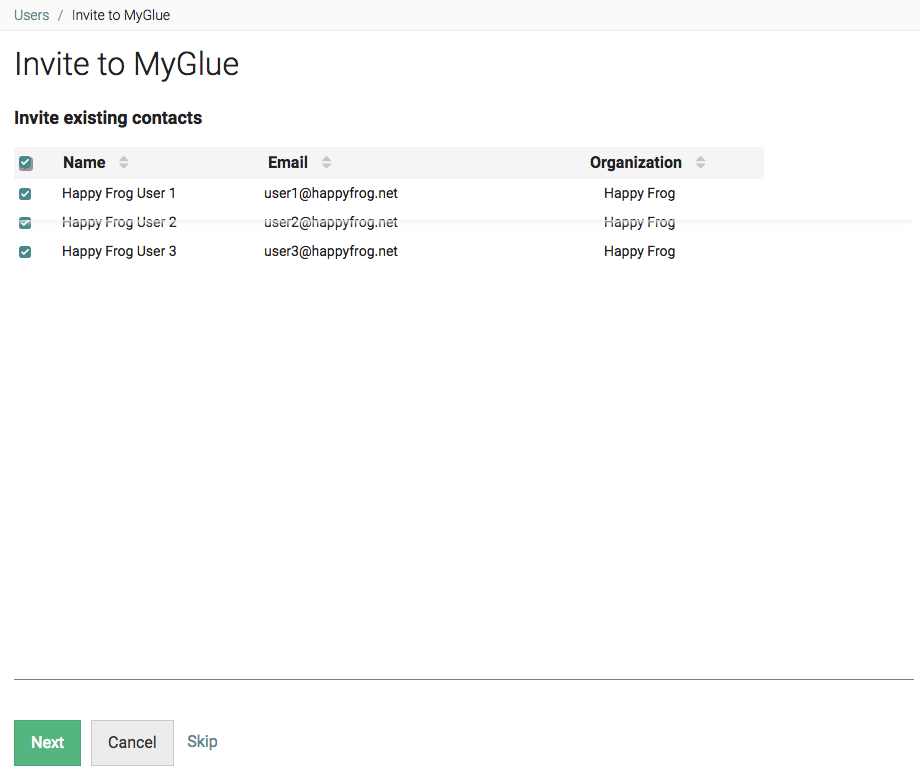Select the name Happy Frog User 3
Viewport: 920px width, 780px height.
pos(119,251)
